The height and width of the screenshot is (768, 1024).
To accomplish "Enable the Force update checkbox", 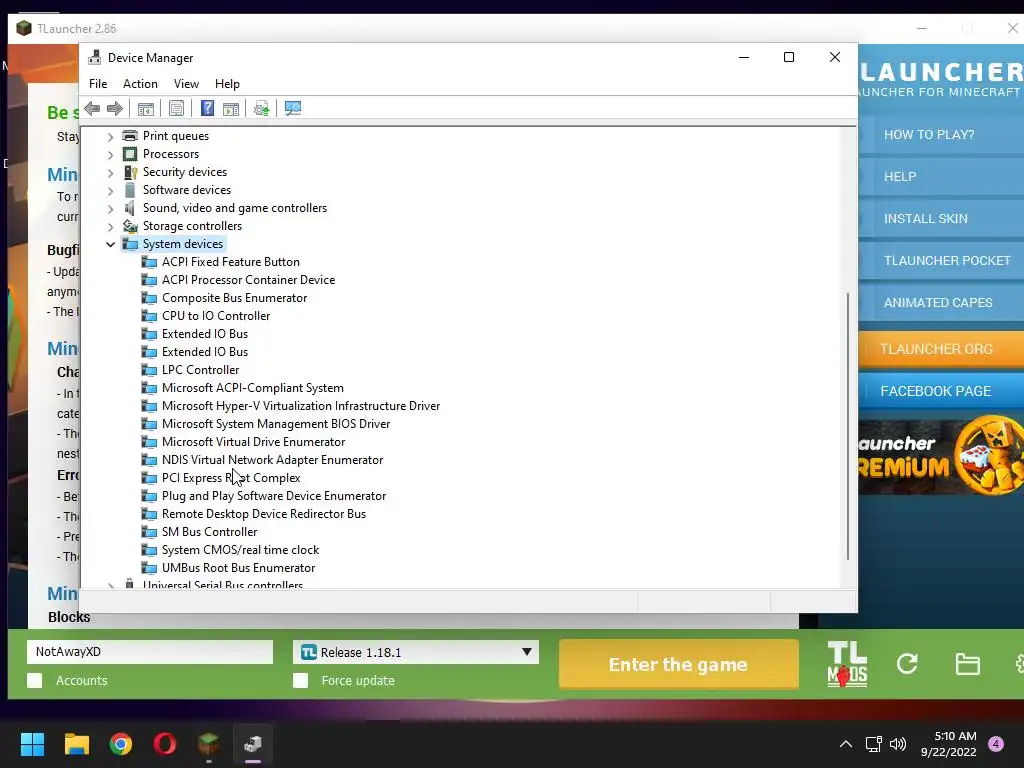I will (300, 680).
